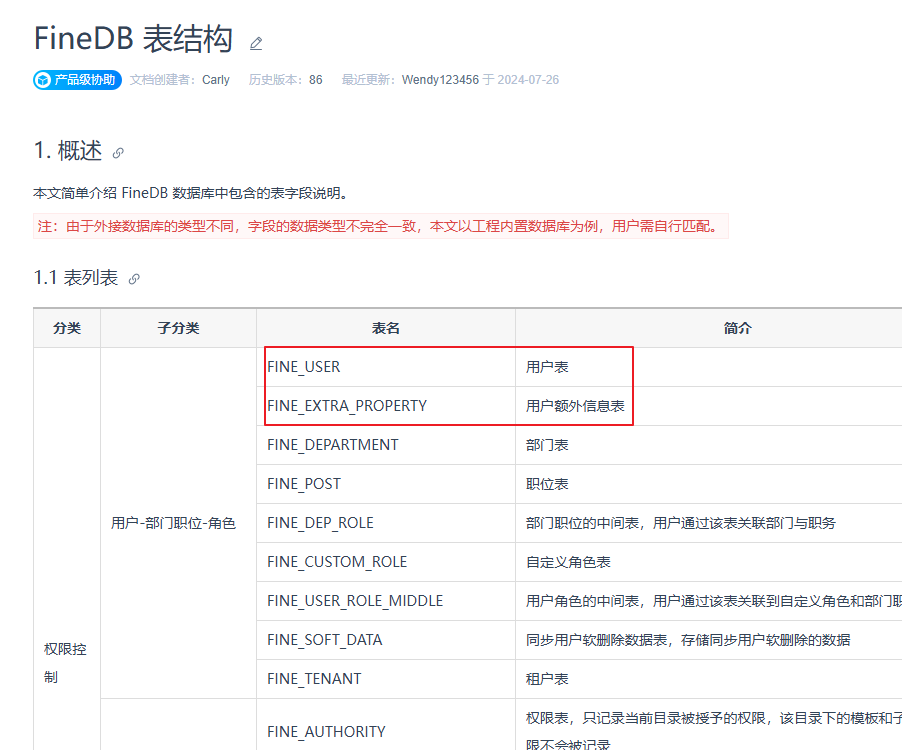Image resolution: width=902 pixels, height=750 pixels.
Task: Click the column header 表名
Action: (x=385, y=328)
